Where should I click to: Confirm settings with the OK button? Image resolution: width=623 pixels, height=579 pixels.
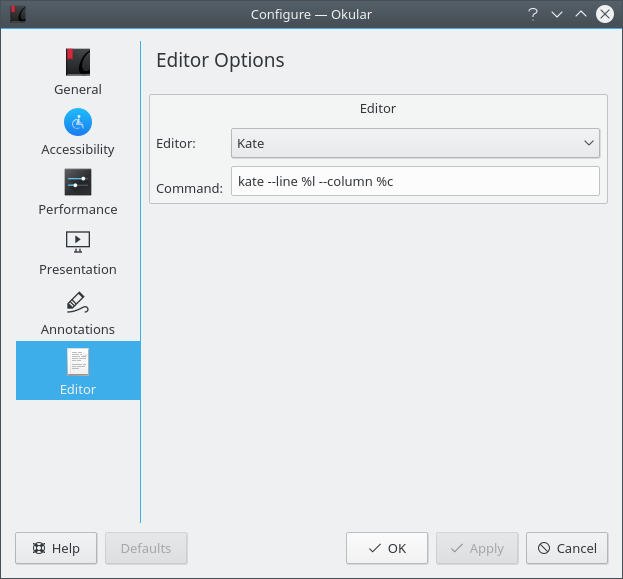[387, 548]
